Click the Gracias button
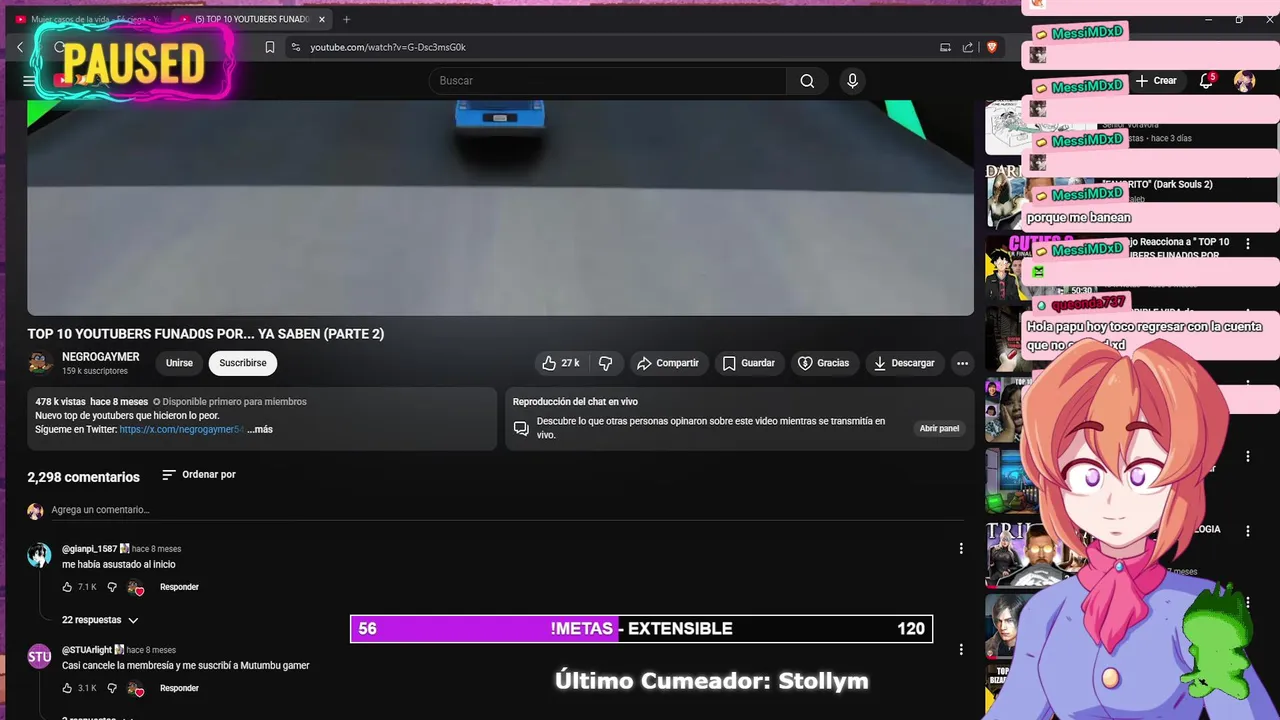 [x=823, y=363]
